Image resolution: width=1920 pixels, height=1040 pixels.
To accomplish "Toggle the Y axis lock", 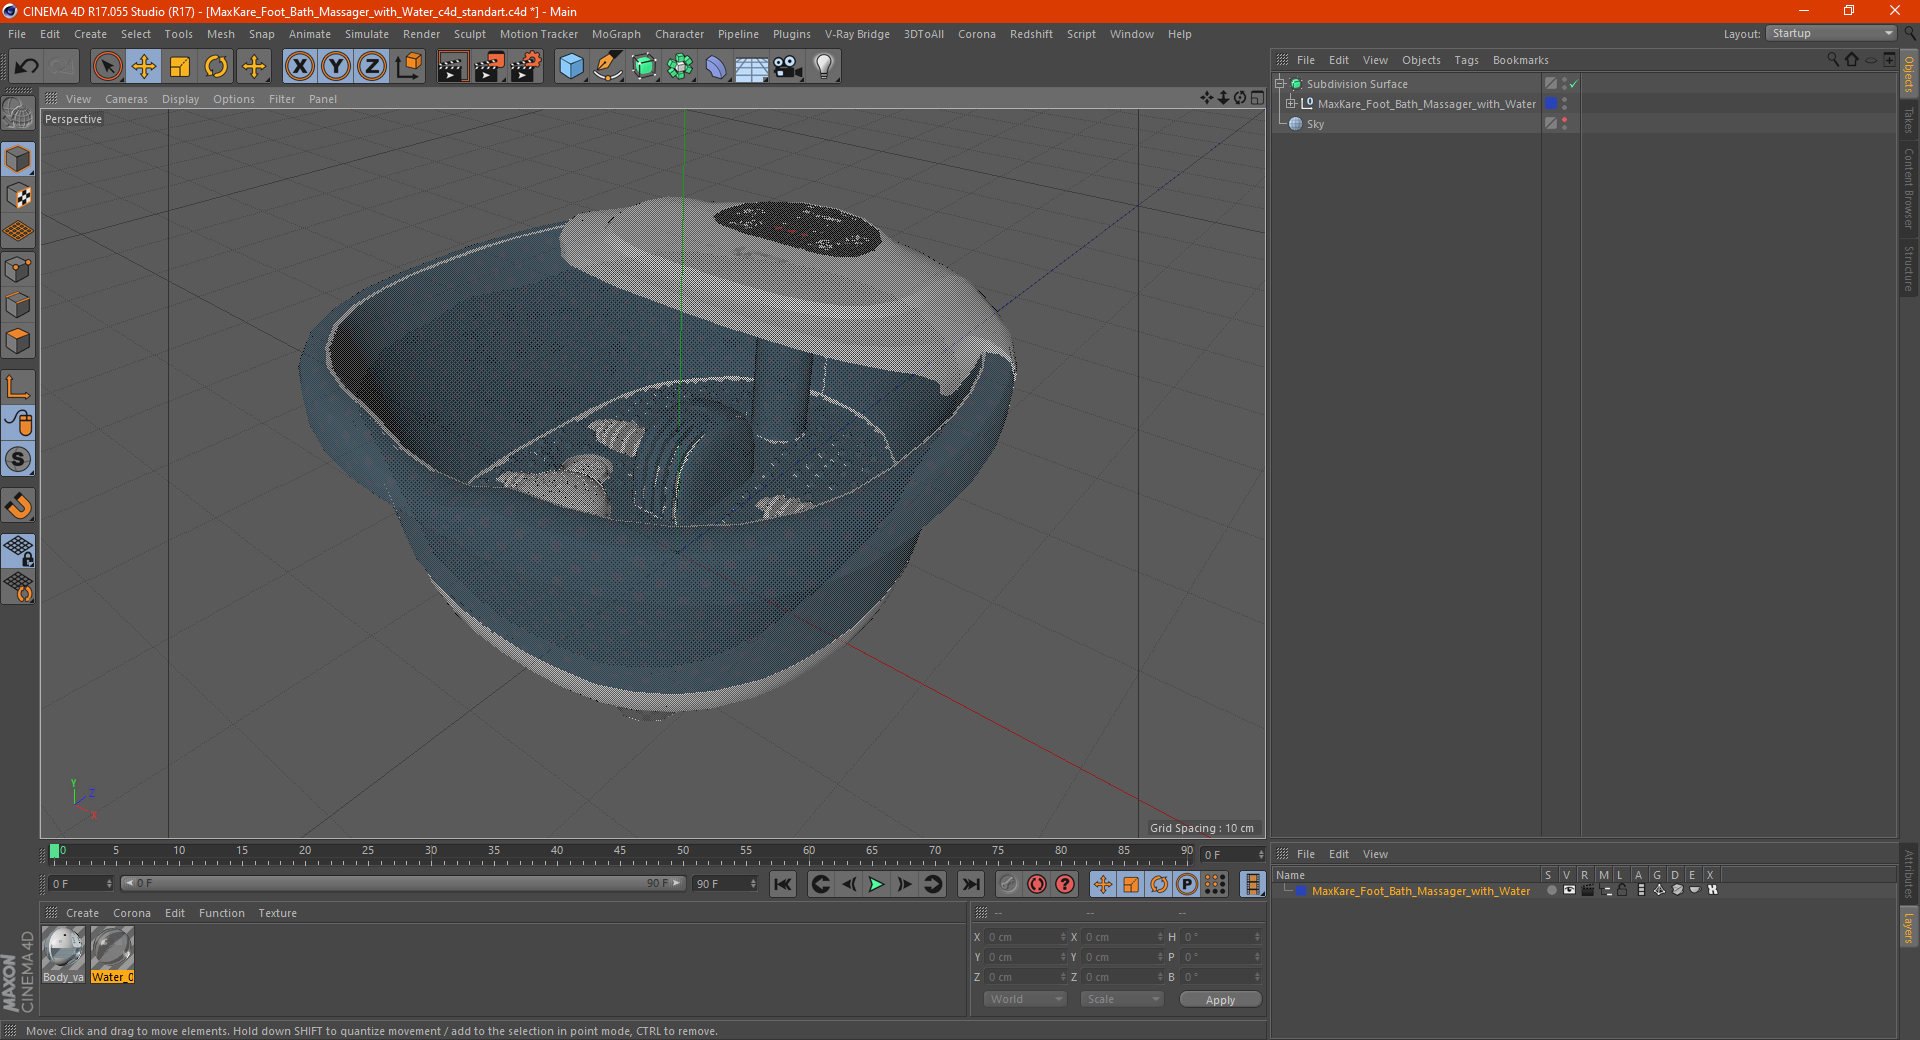I will 336,67.
